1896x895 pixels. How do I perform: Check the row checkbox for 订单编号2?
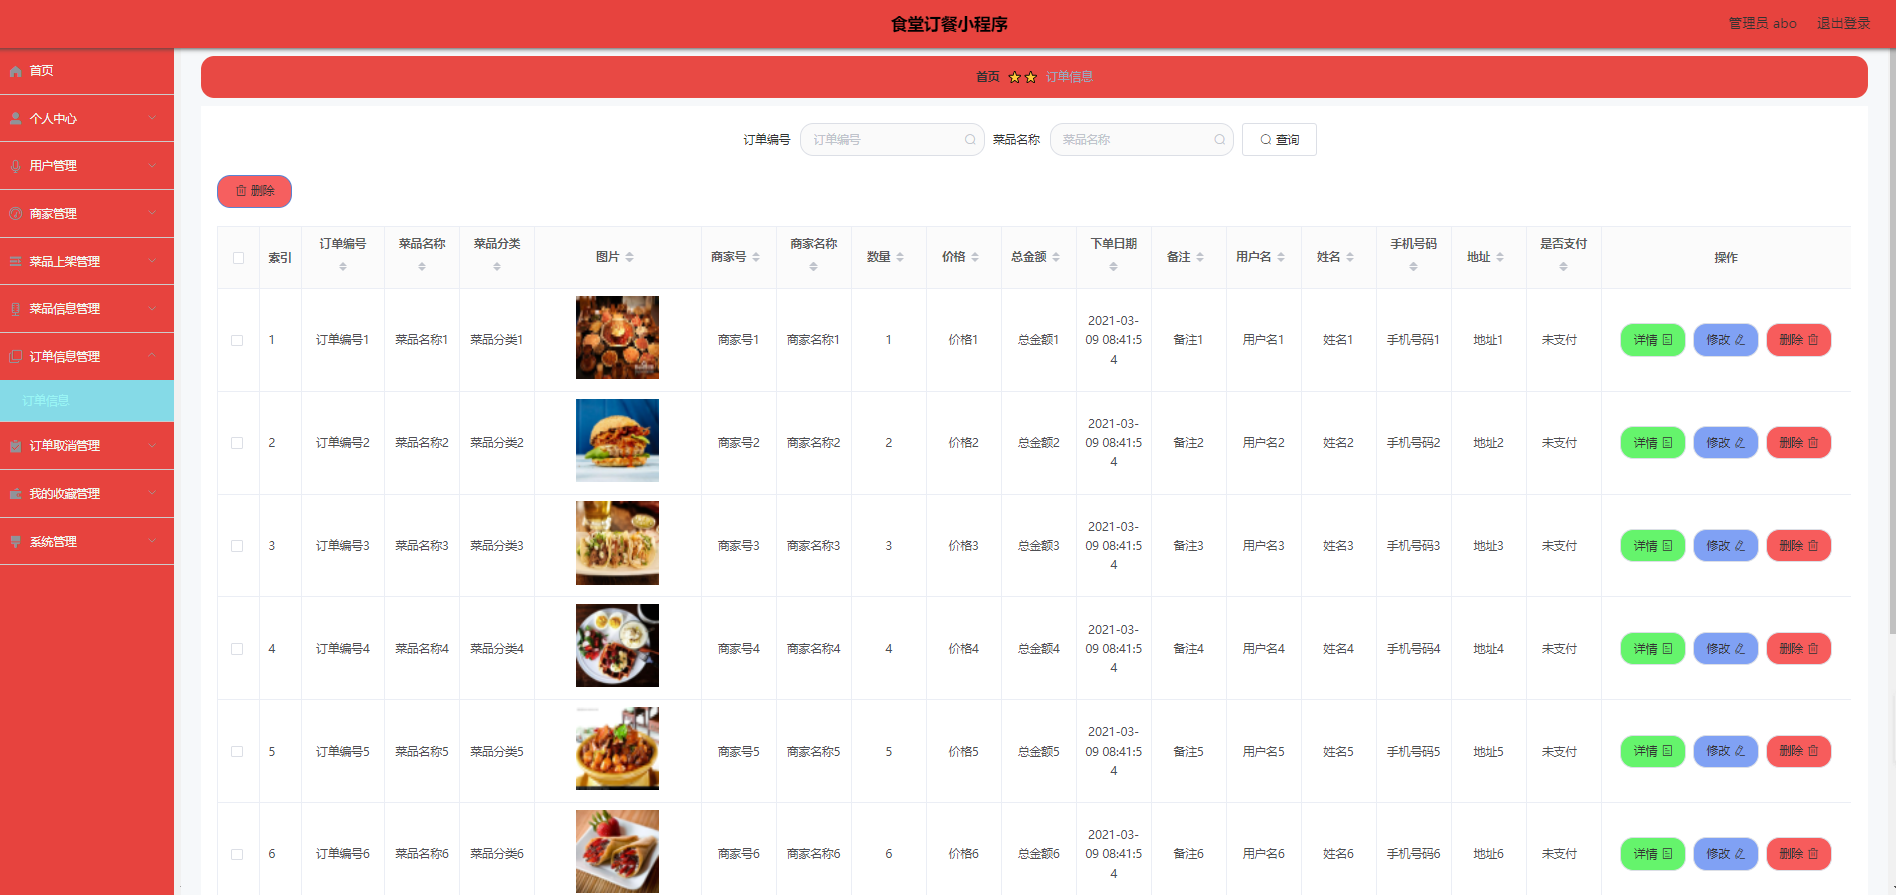pyautogui.click(x=237, y=443)
